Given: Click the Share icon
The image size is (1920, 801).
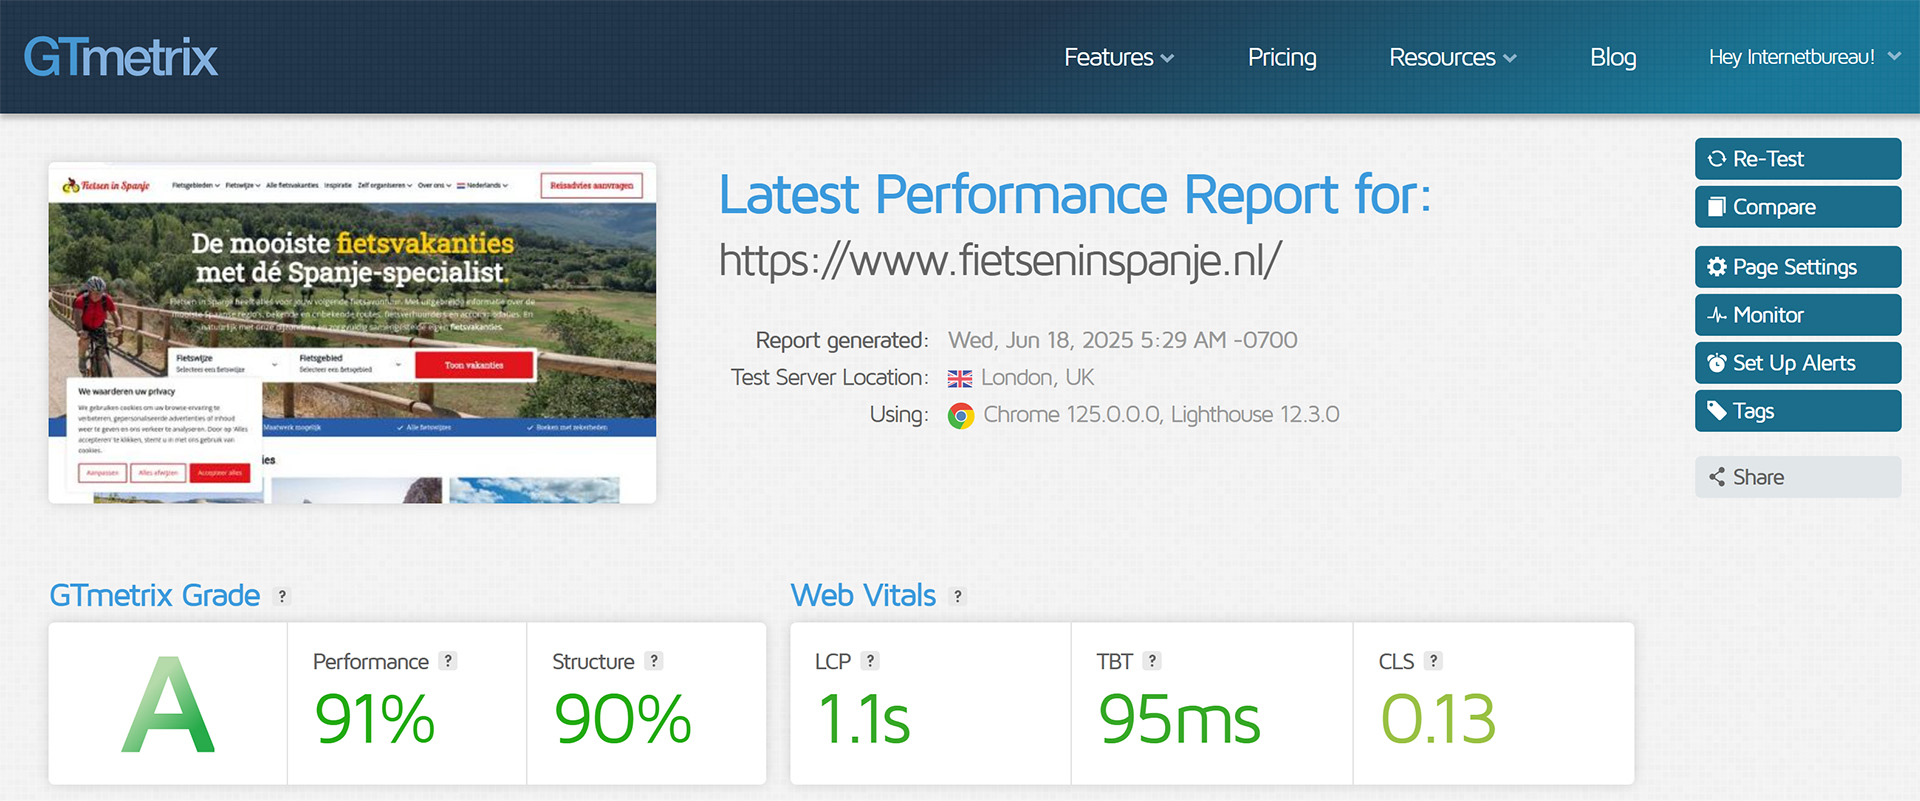Looking at the screenshot, I should [x=1717, y=477].
